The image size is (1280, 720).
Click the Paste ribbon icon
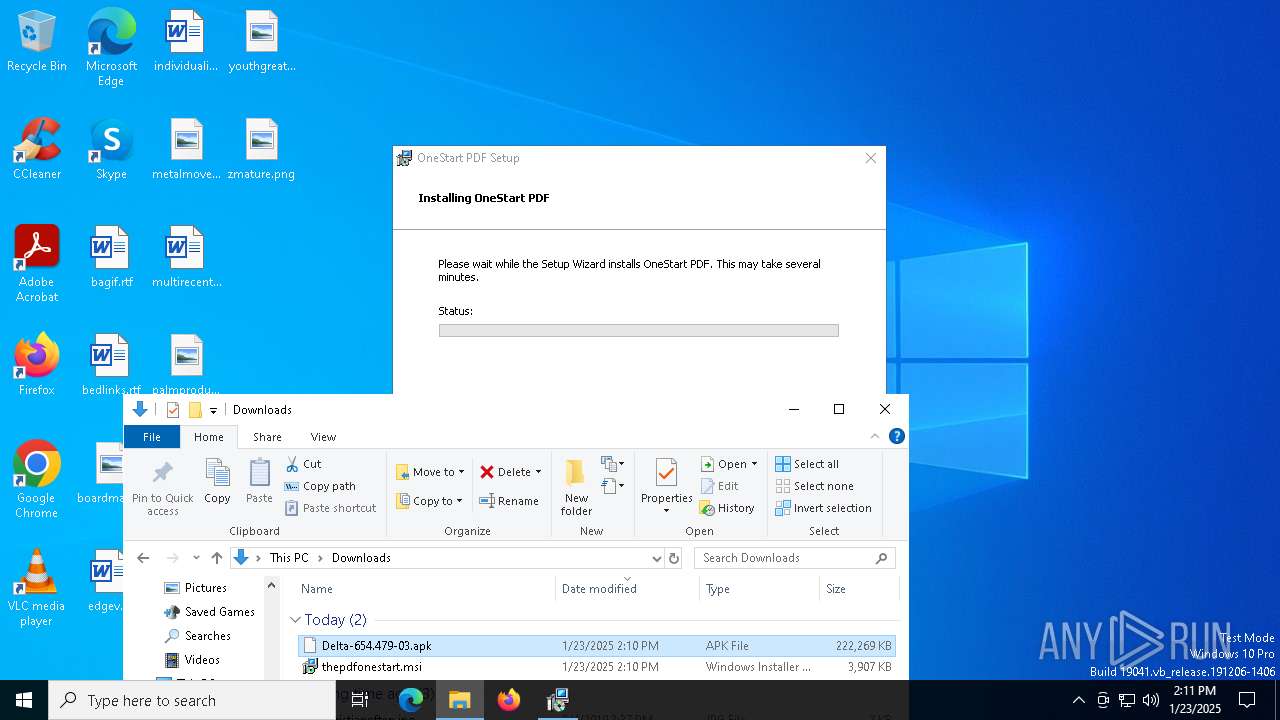pos(259,482)
